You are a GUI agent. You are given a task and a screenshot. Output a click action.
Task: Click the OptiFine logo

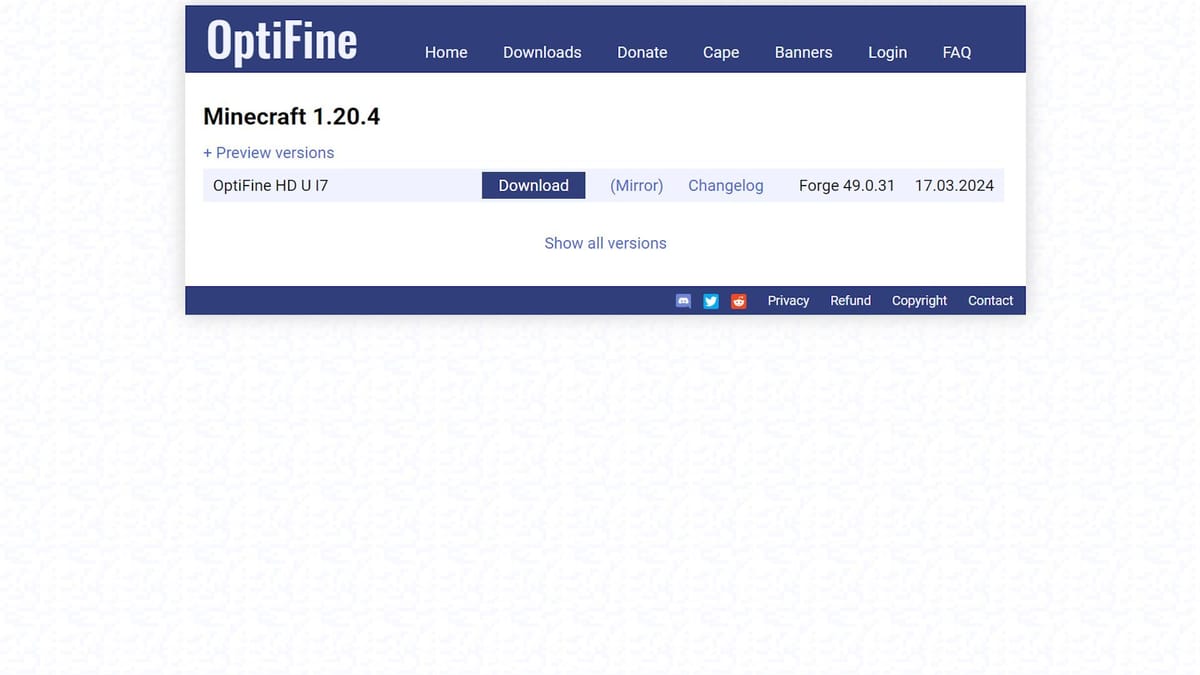click(281, 41)
